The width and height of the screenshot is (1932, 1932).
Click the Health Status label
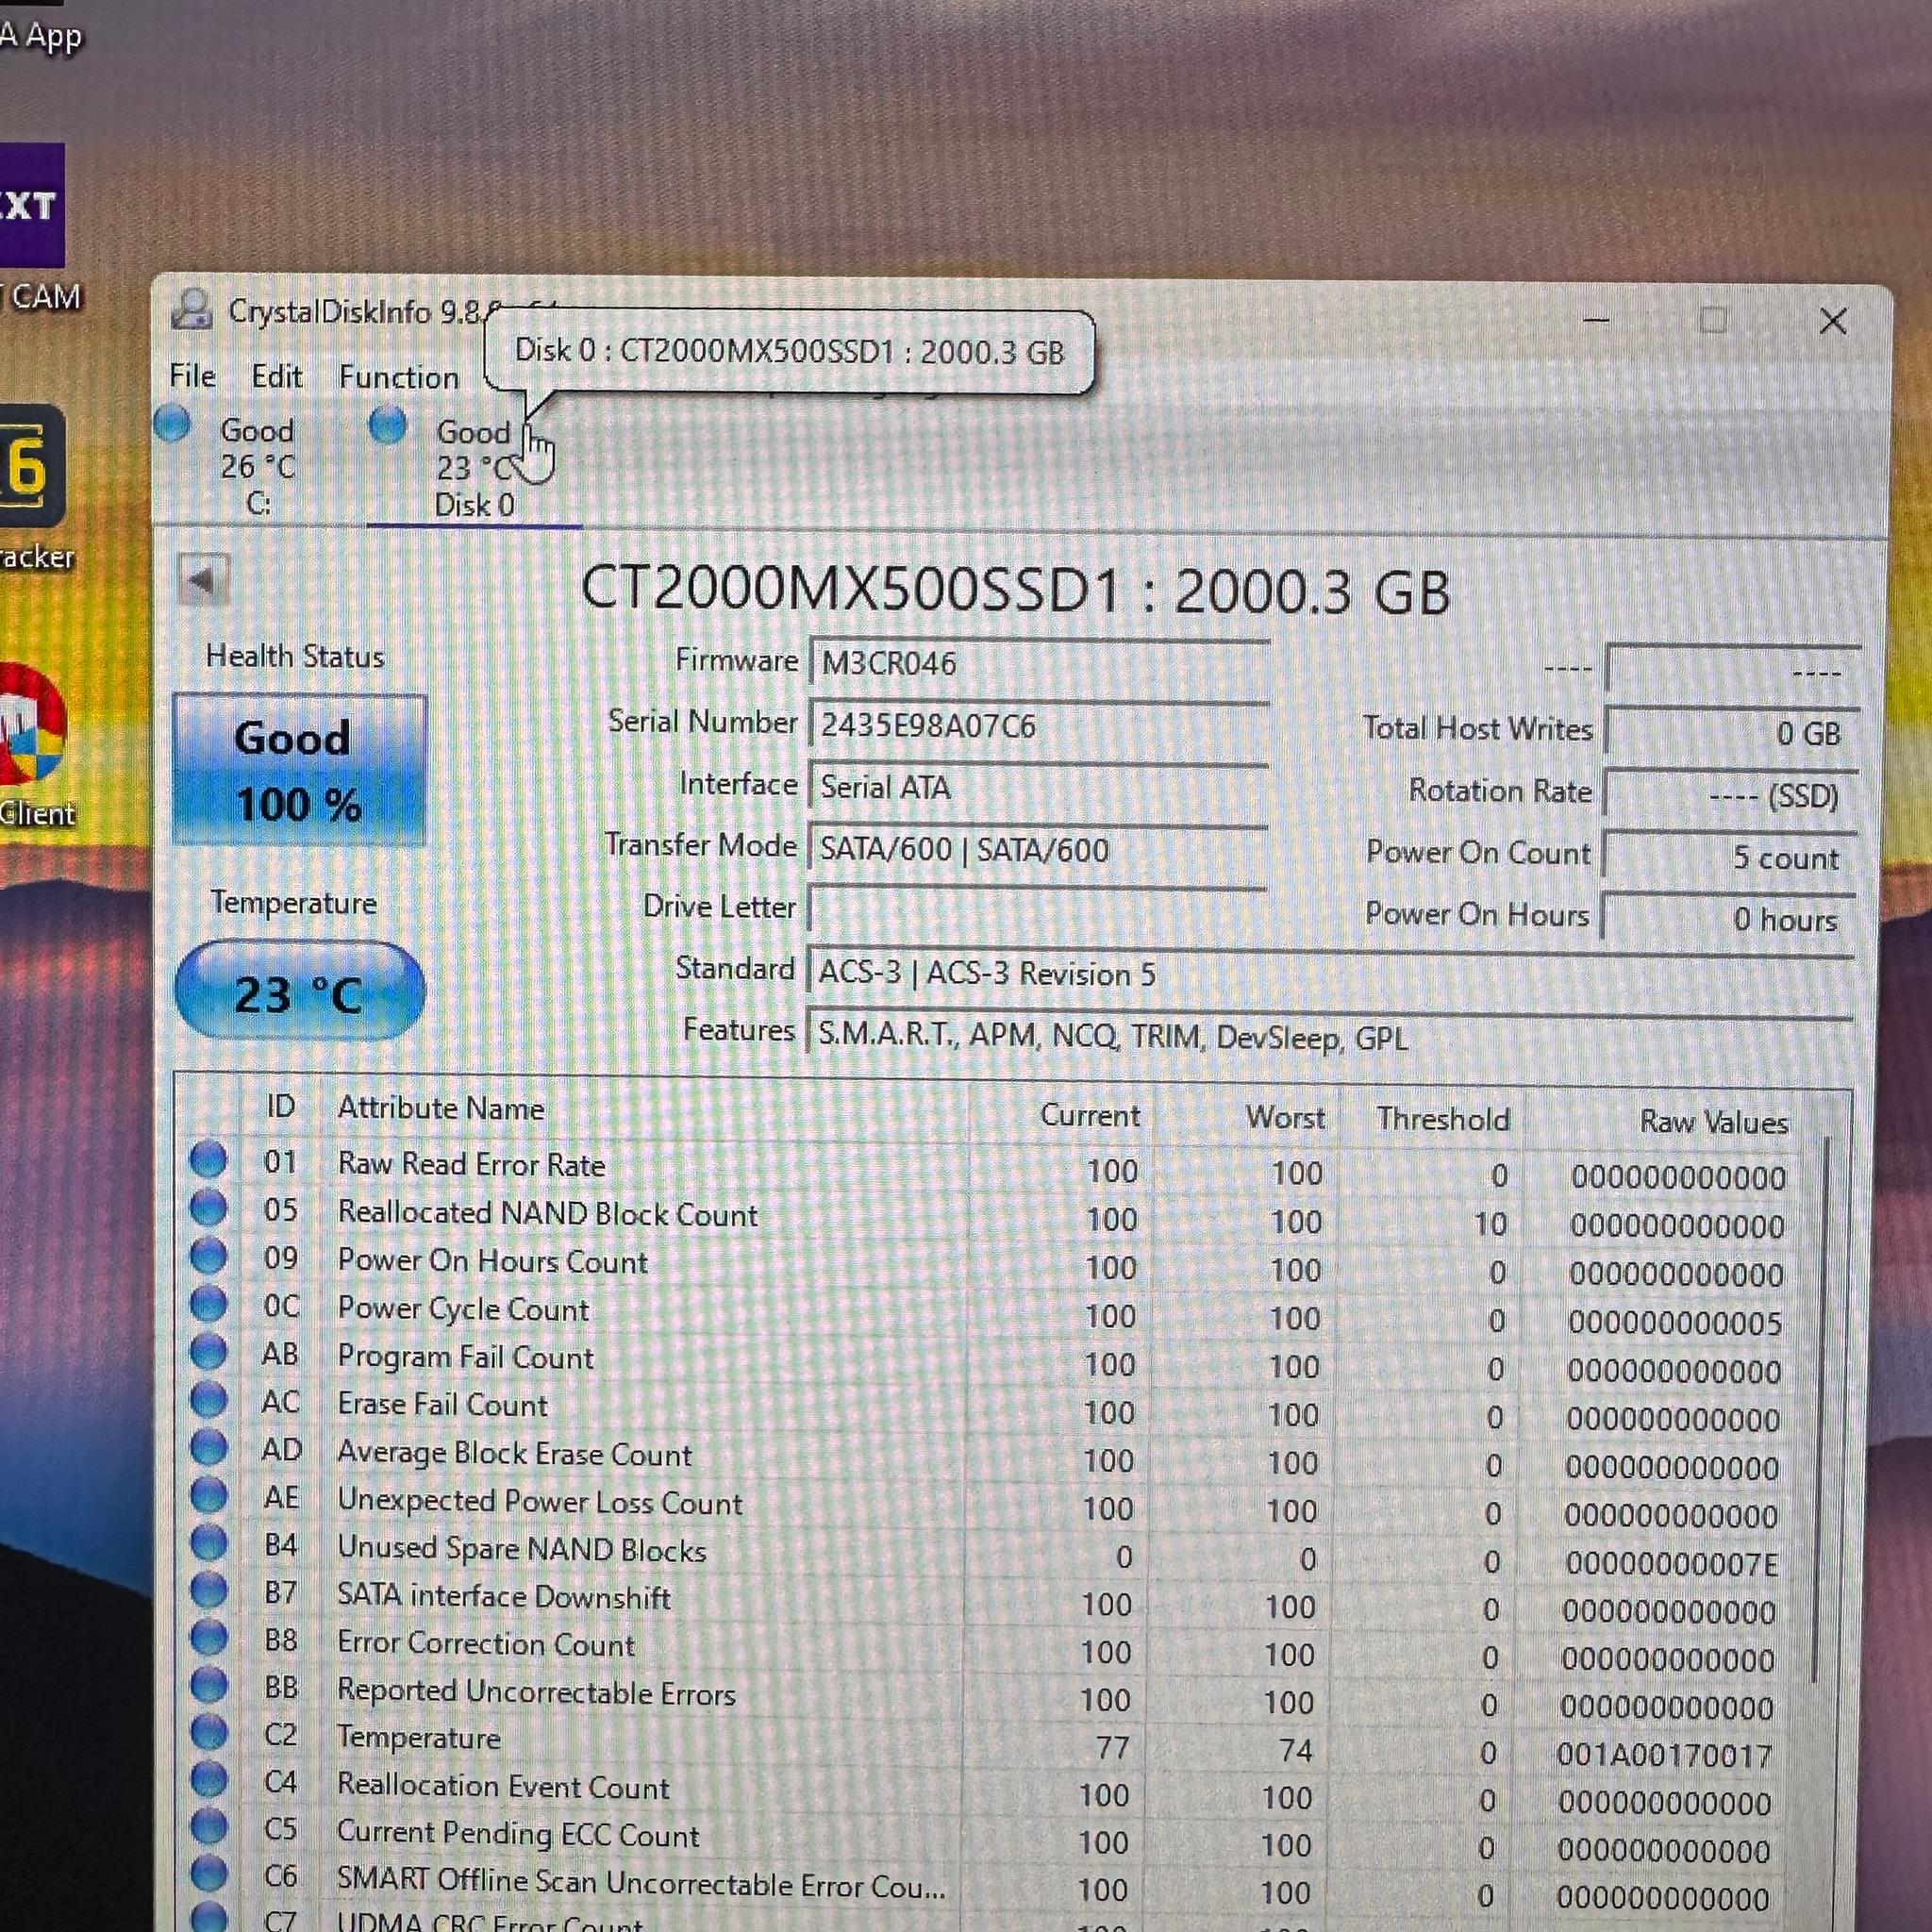click(x=295, y=656)
